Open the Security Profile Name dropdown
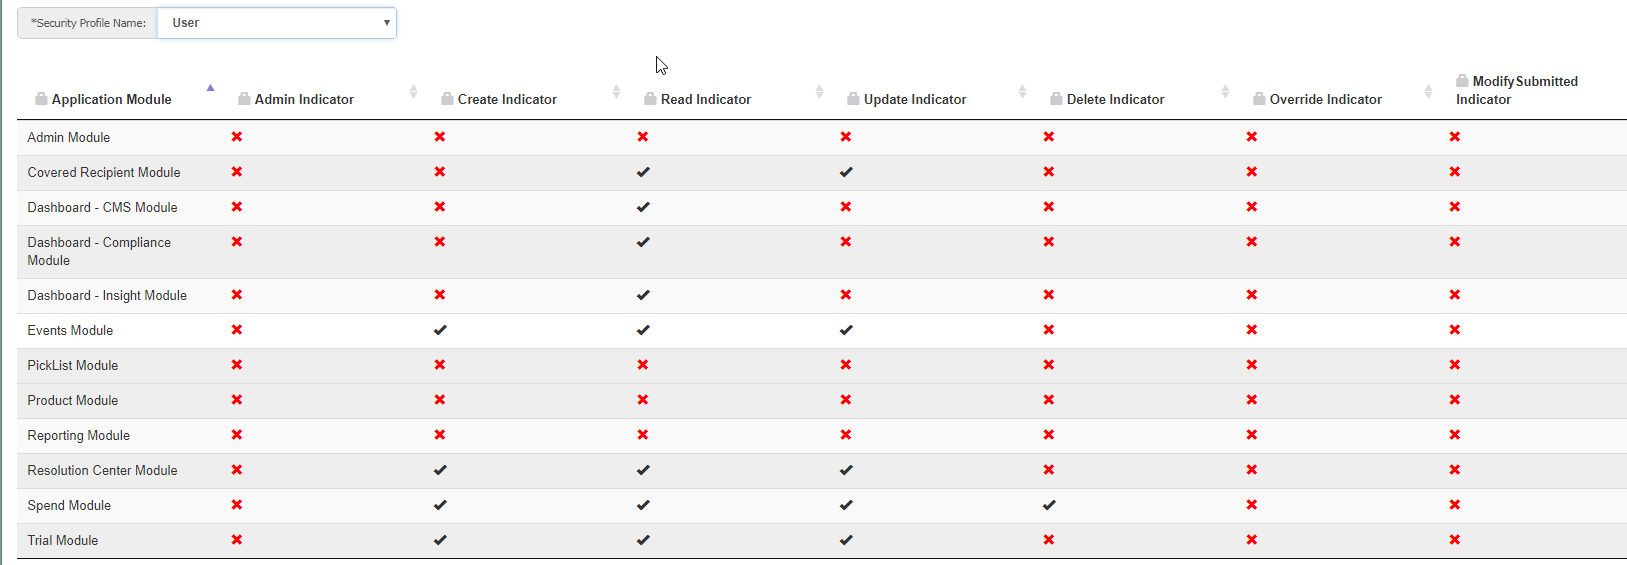Viewport: 1627px width, 565px height. click(x=277, y=23)
